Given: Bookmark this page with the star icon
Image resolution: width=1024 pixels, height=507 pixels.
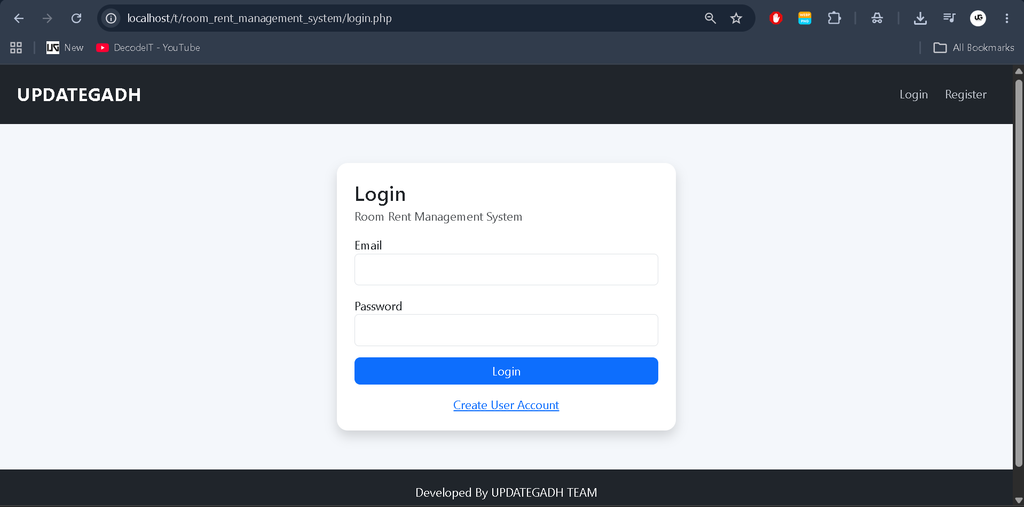Looking at the screenshot, I should coord(736,18).
